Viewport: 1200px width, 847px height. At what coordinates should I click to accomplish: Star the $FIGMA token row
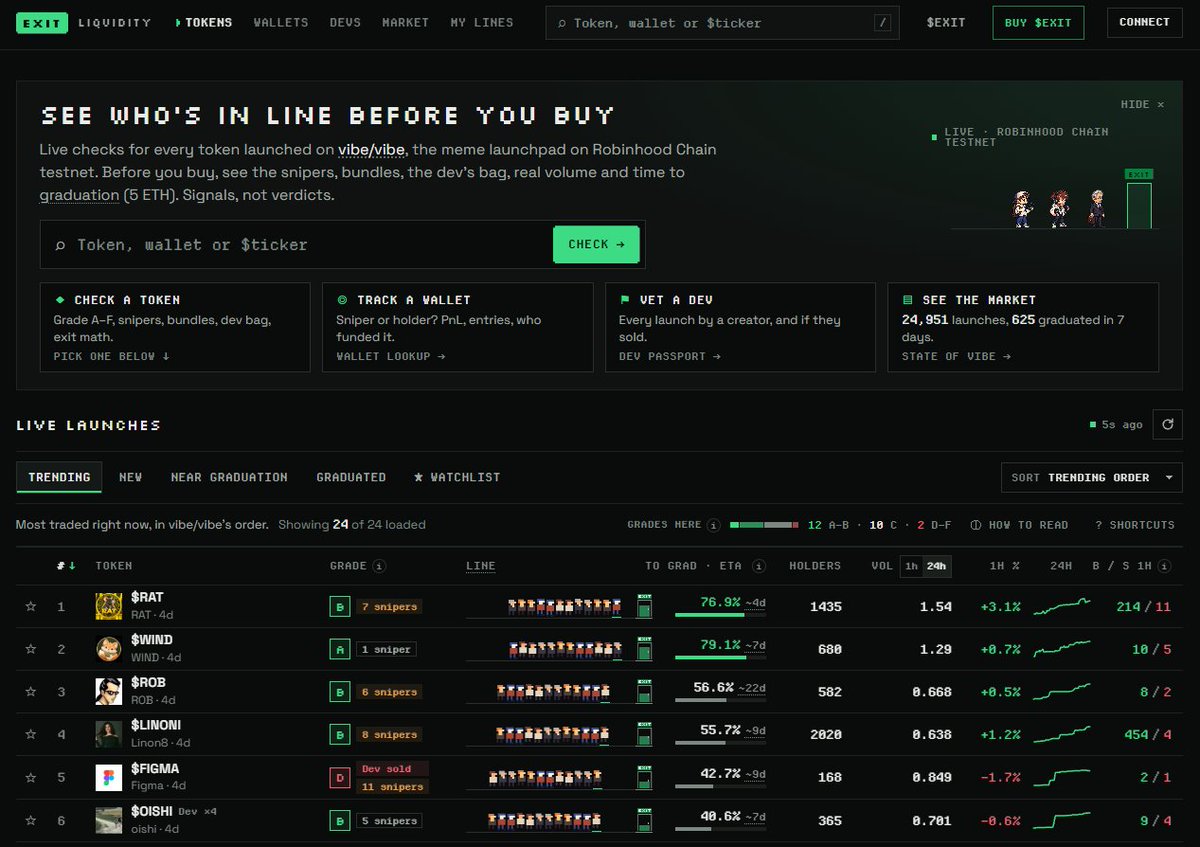31,778
